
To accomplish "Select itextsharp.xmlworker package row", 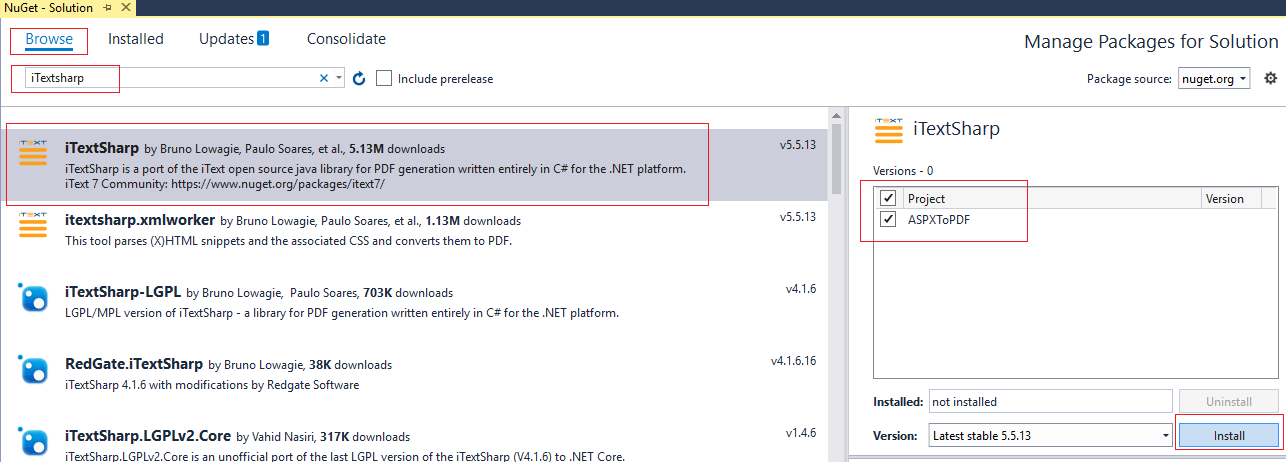I will 415,235.
